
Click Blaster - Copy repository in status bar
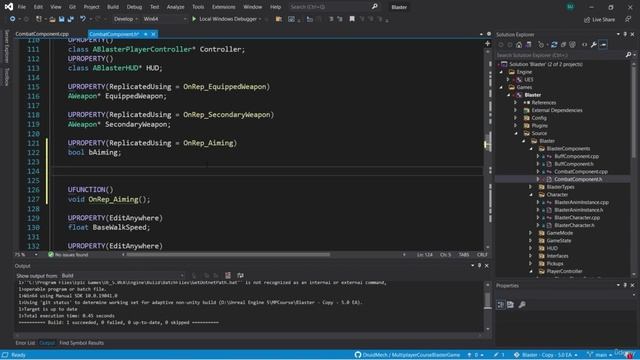pyautogui.click(x=546, y=355)
